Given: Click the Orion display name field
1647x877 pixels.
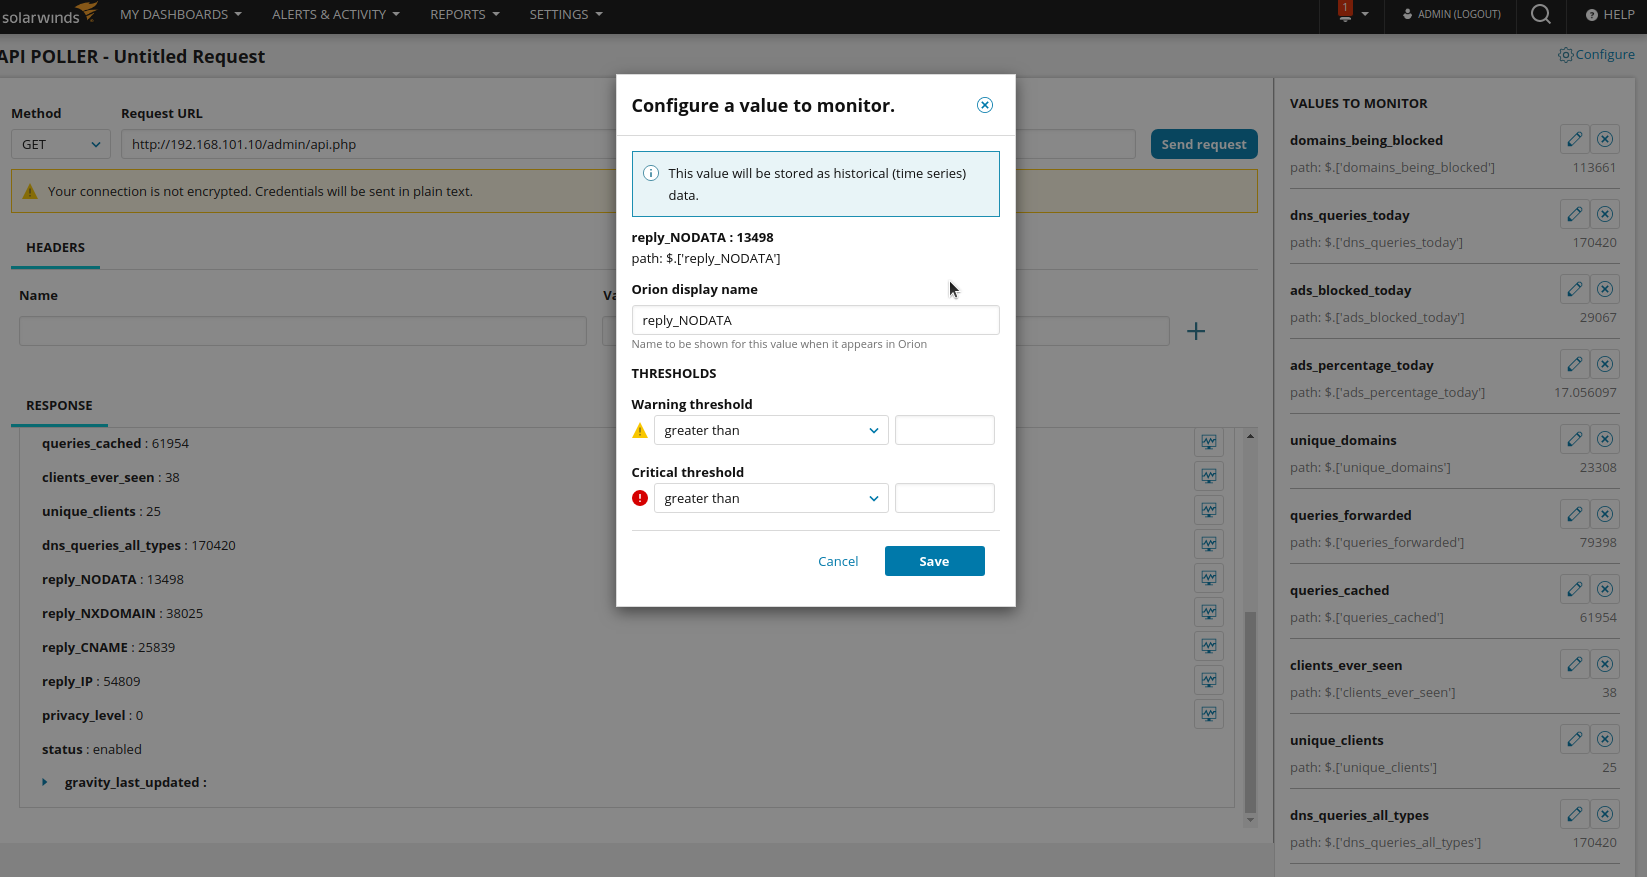Looking at the screenshot, I should [x=815, y=320].
